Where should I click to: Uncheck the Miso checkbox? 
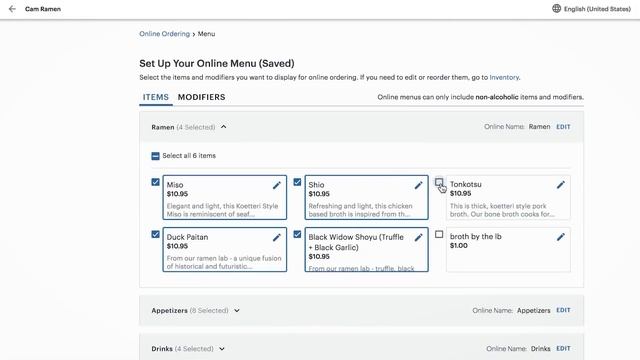click(156, 182)
